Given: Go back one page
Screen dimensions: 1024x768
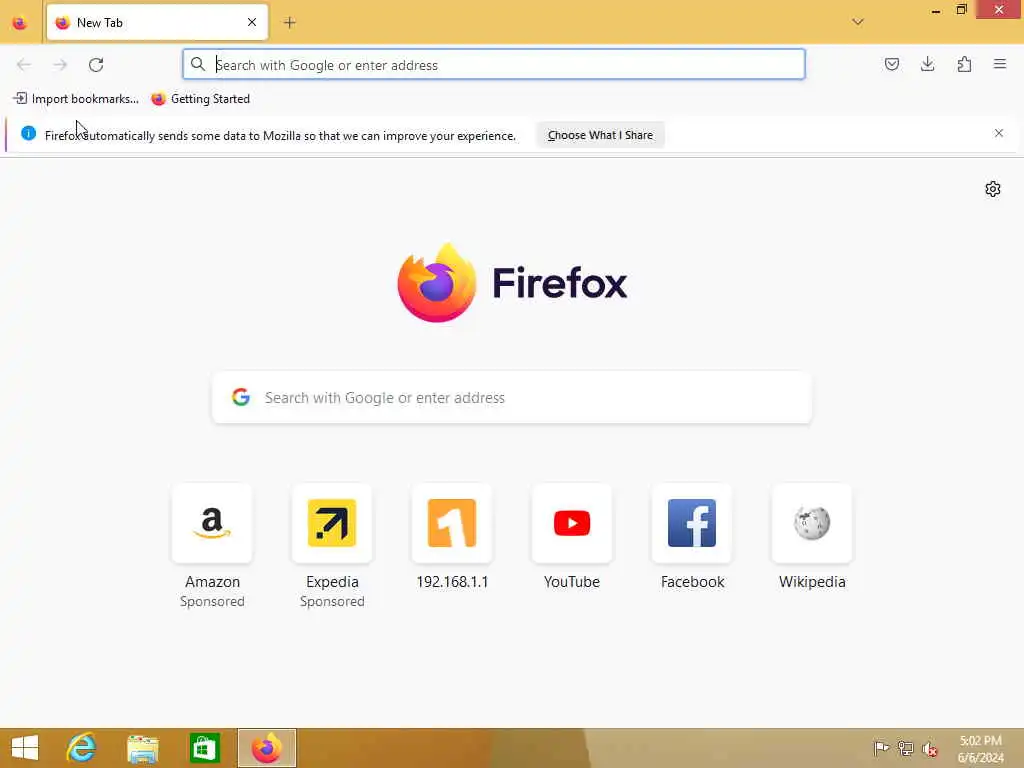Looking at the screenshot, I should coord(24,65).
